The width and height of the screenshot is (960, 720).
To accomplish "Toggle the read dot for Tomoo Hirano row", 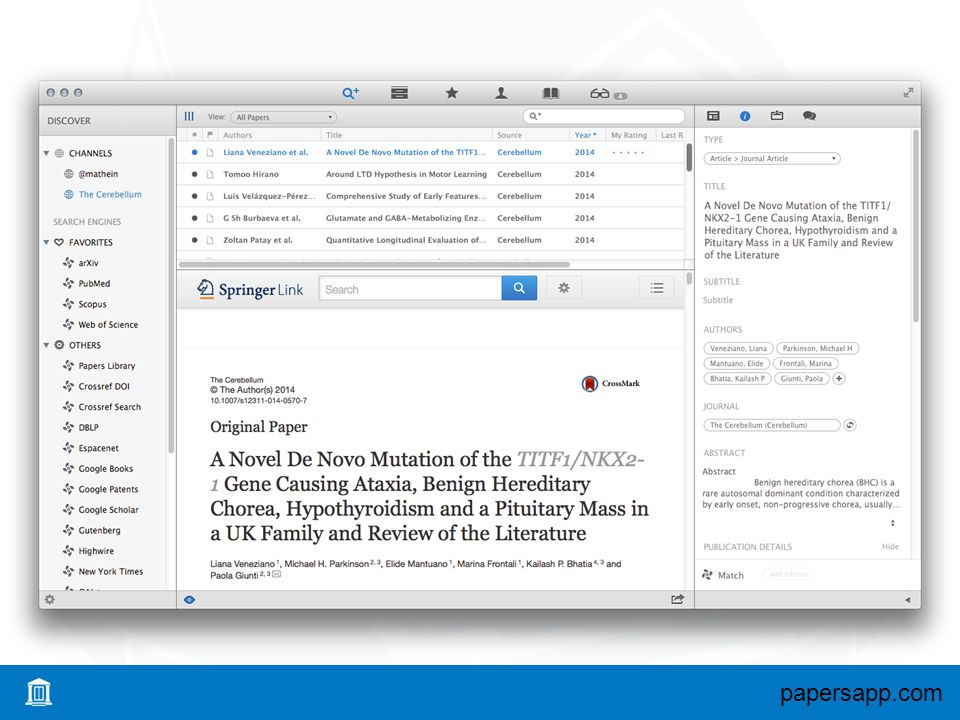I will [194, 174].
